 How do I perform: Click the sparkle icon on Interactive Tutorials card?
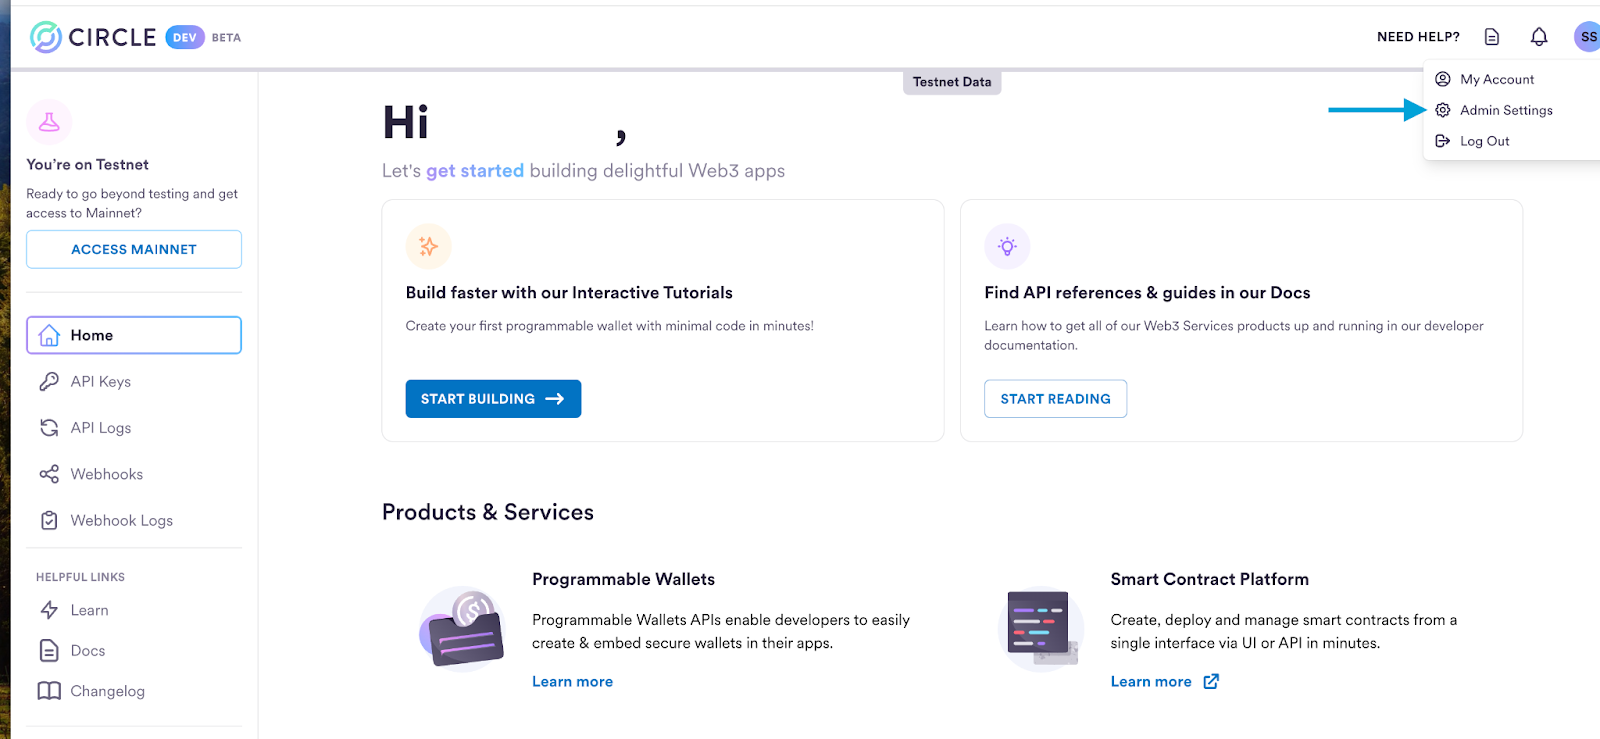click(429, 246)
